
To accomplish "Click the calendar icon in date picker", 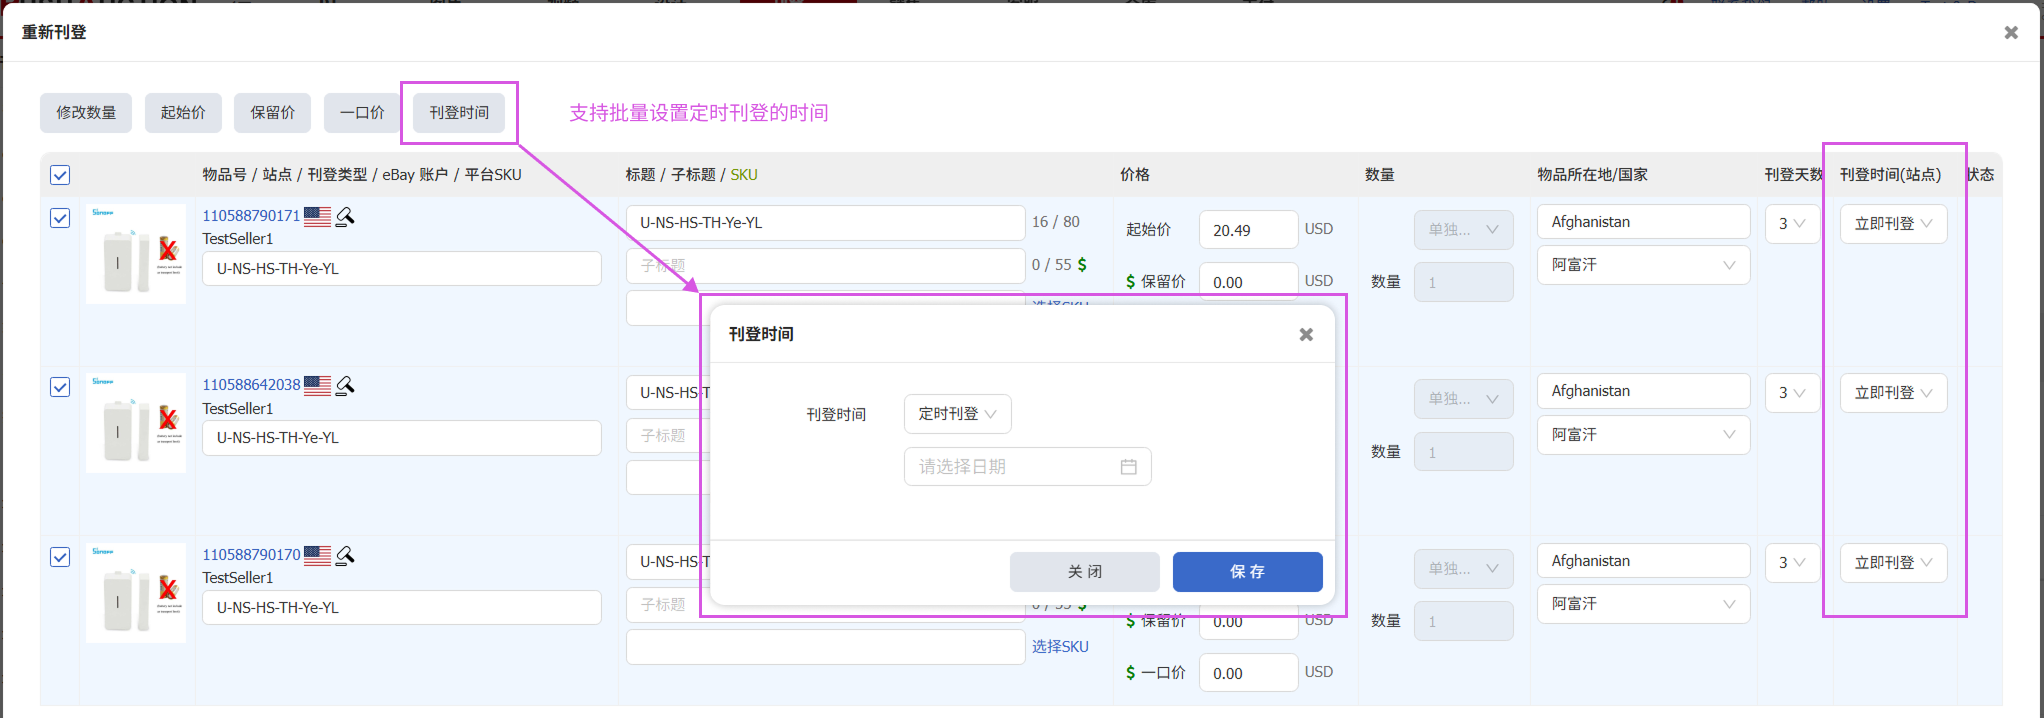I will click(1128, 467).
